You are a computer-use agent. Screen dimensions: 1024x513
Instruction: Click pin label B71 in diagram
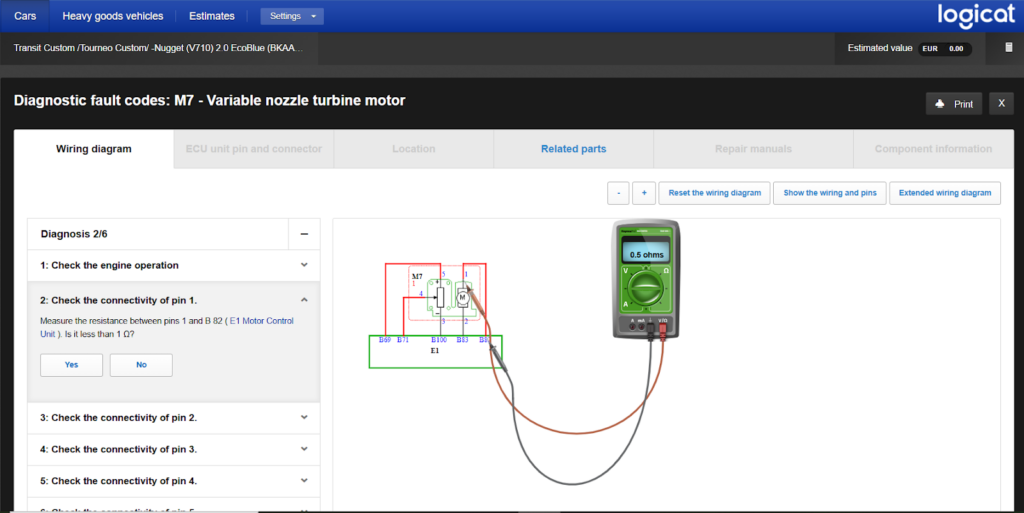[x=403, y=340]
